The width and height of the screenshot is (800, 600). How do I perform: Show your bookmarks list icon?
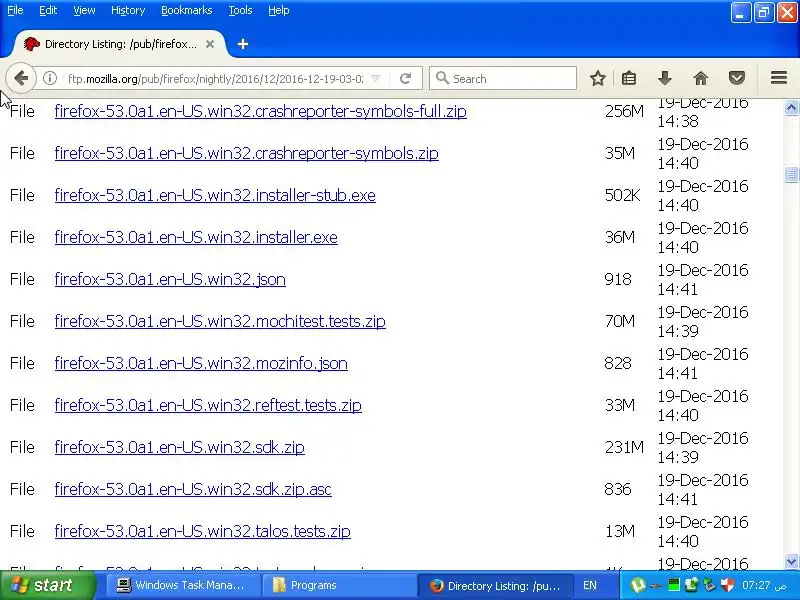click(629, 79)
